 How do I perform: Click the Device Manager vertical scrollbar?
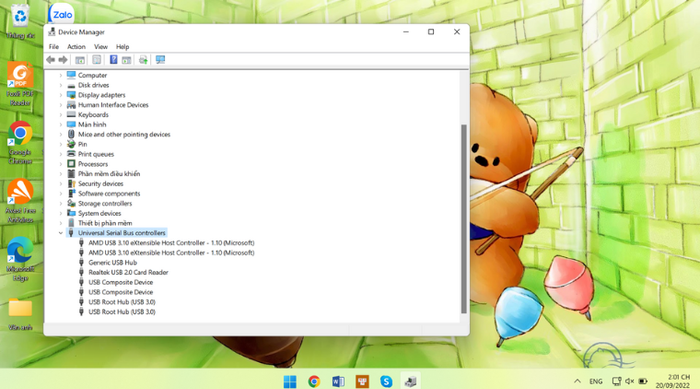[464, 219]
